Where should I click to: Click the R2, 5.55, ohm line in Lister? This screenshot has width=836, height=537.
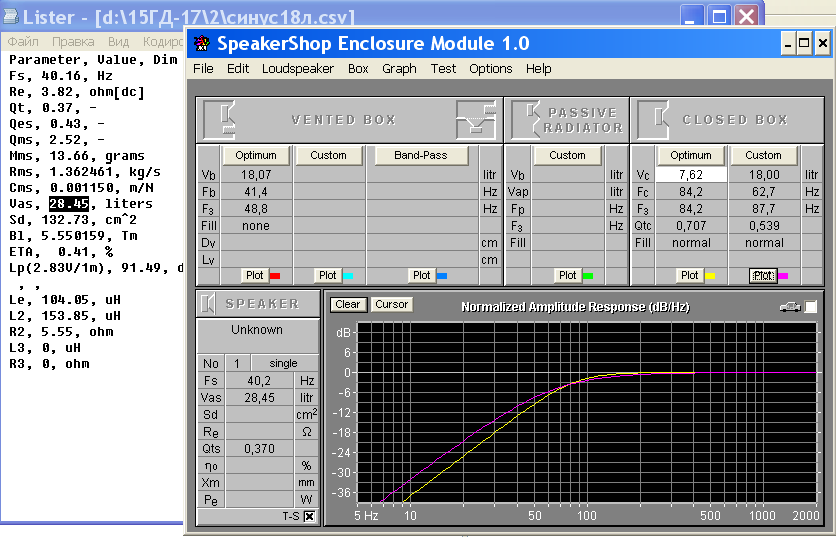pyautogui.click(x=61, y=332)
